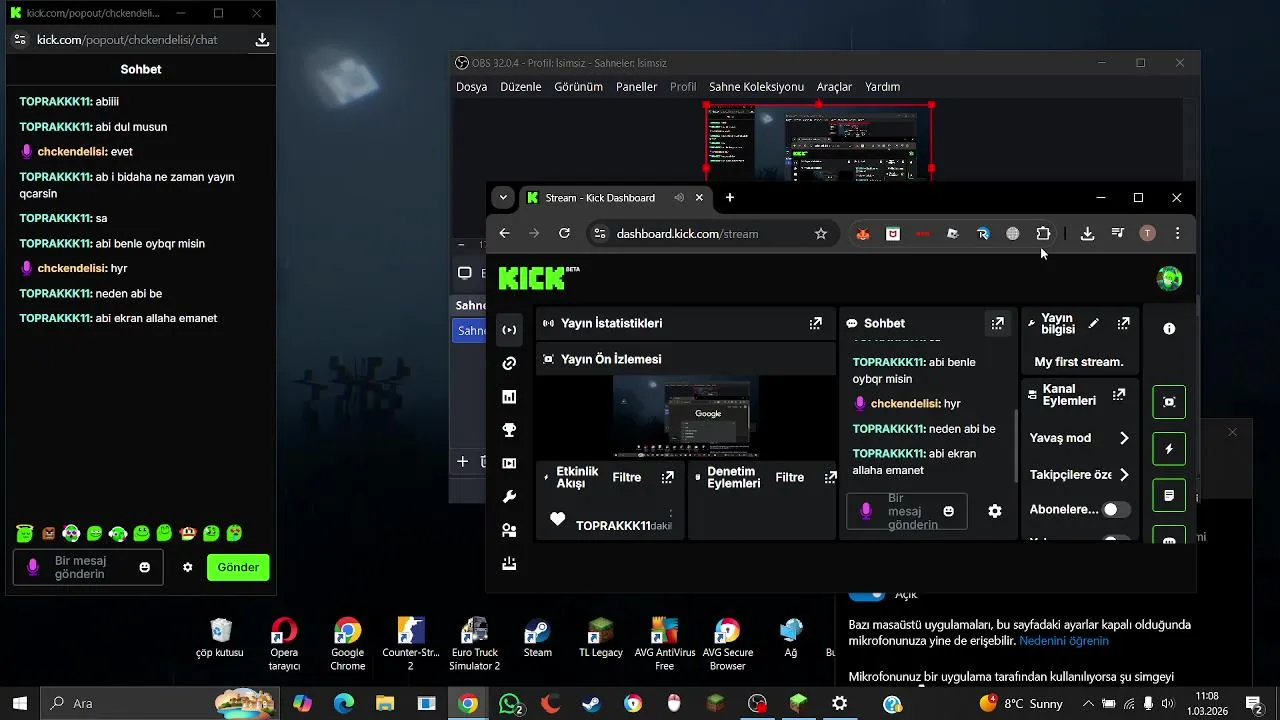Pop out the Yayın bilgisi panel

[x=1123, y=323]
